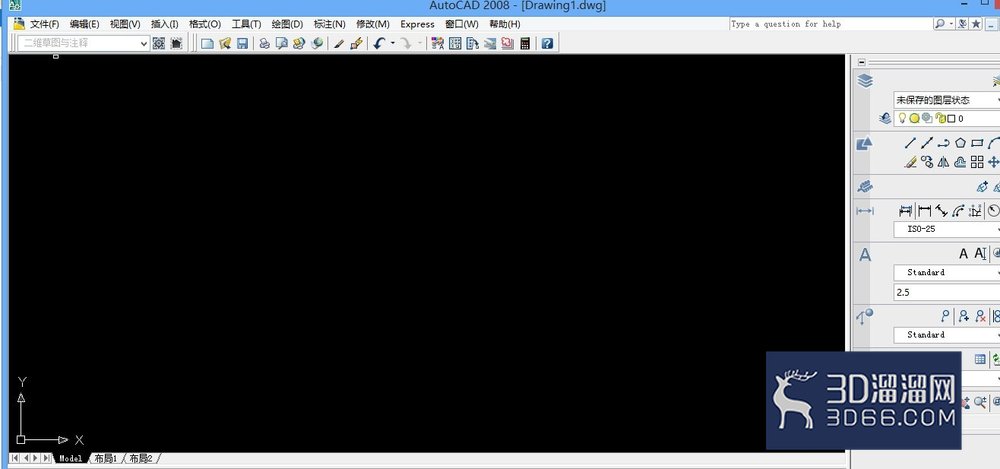This screenshot has width=1000, height=469.
Task: Open the 工具(T) menu
Action: click(246, 24)
